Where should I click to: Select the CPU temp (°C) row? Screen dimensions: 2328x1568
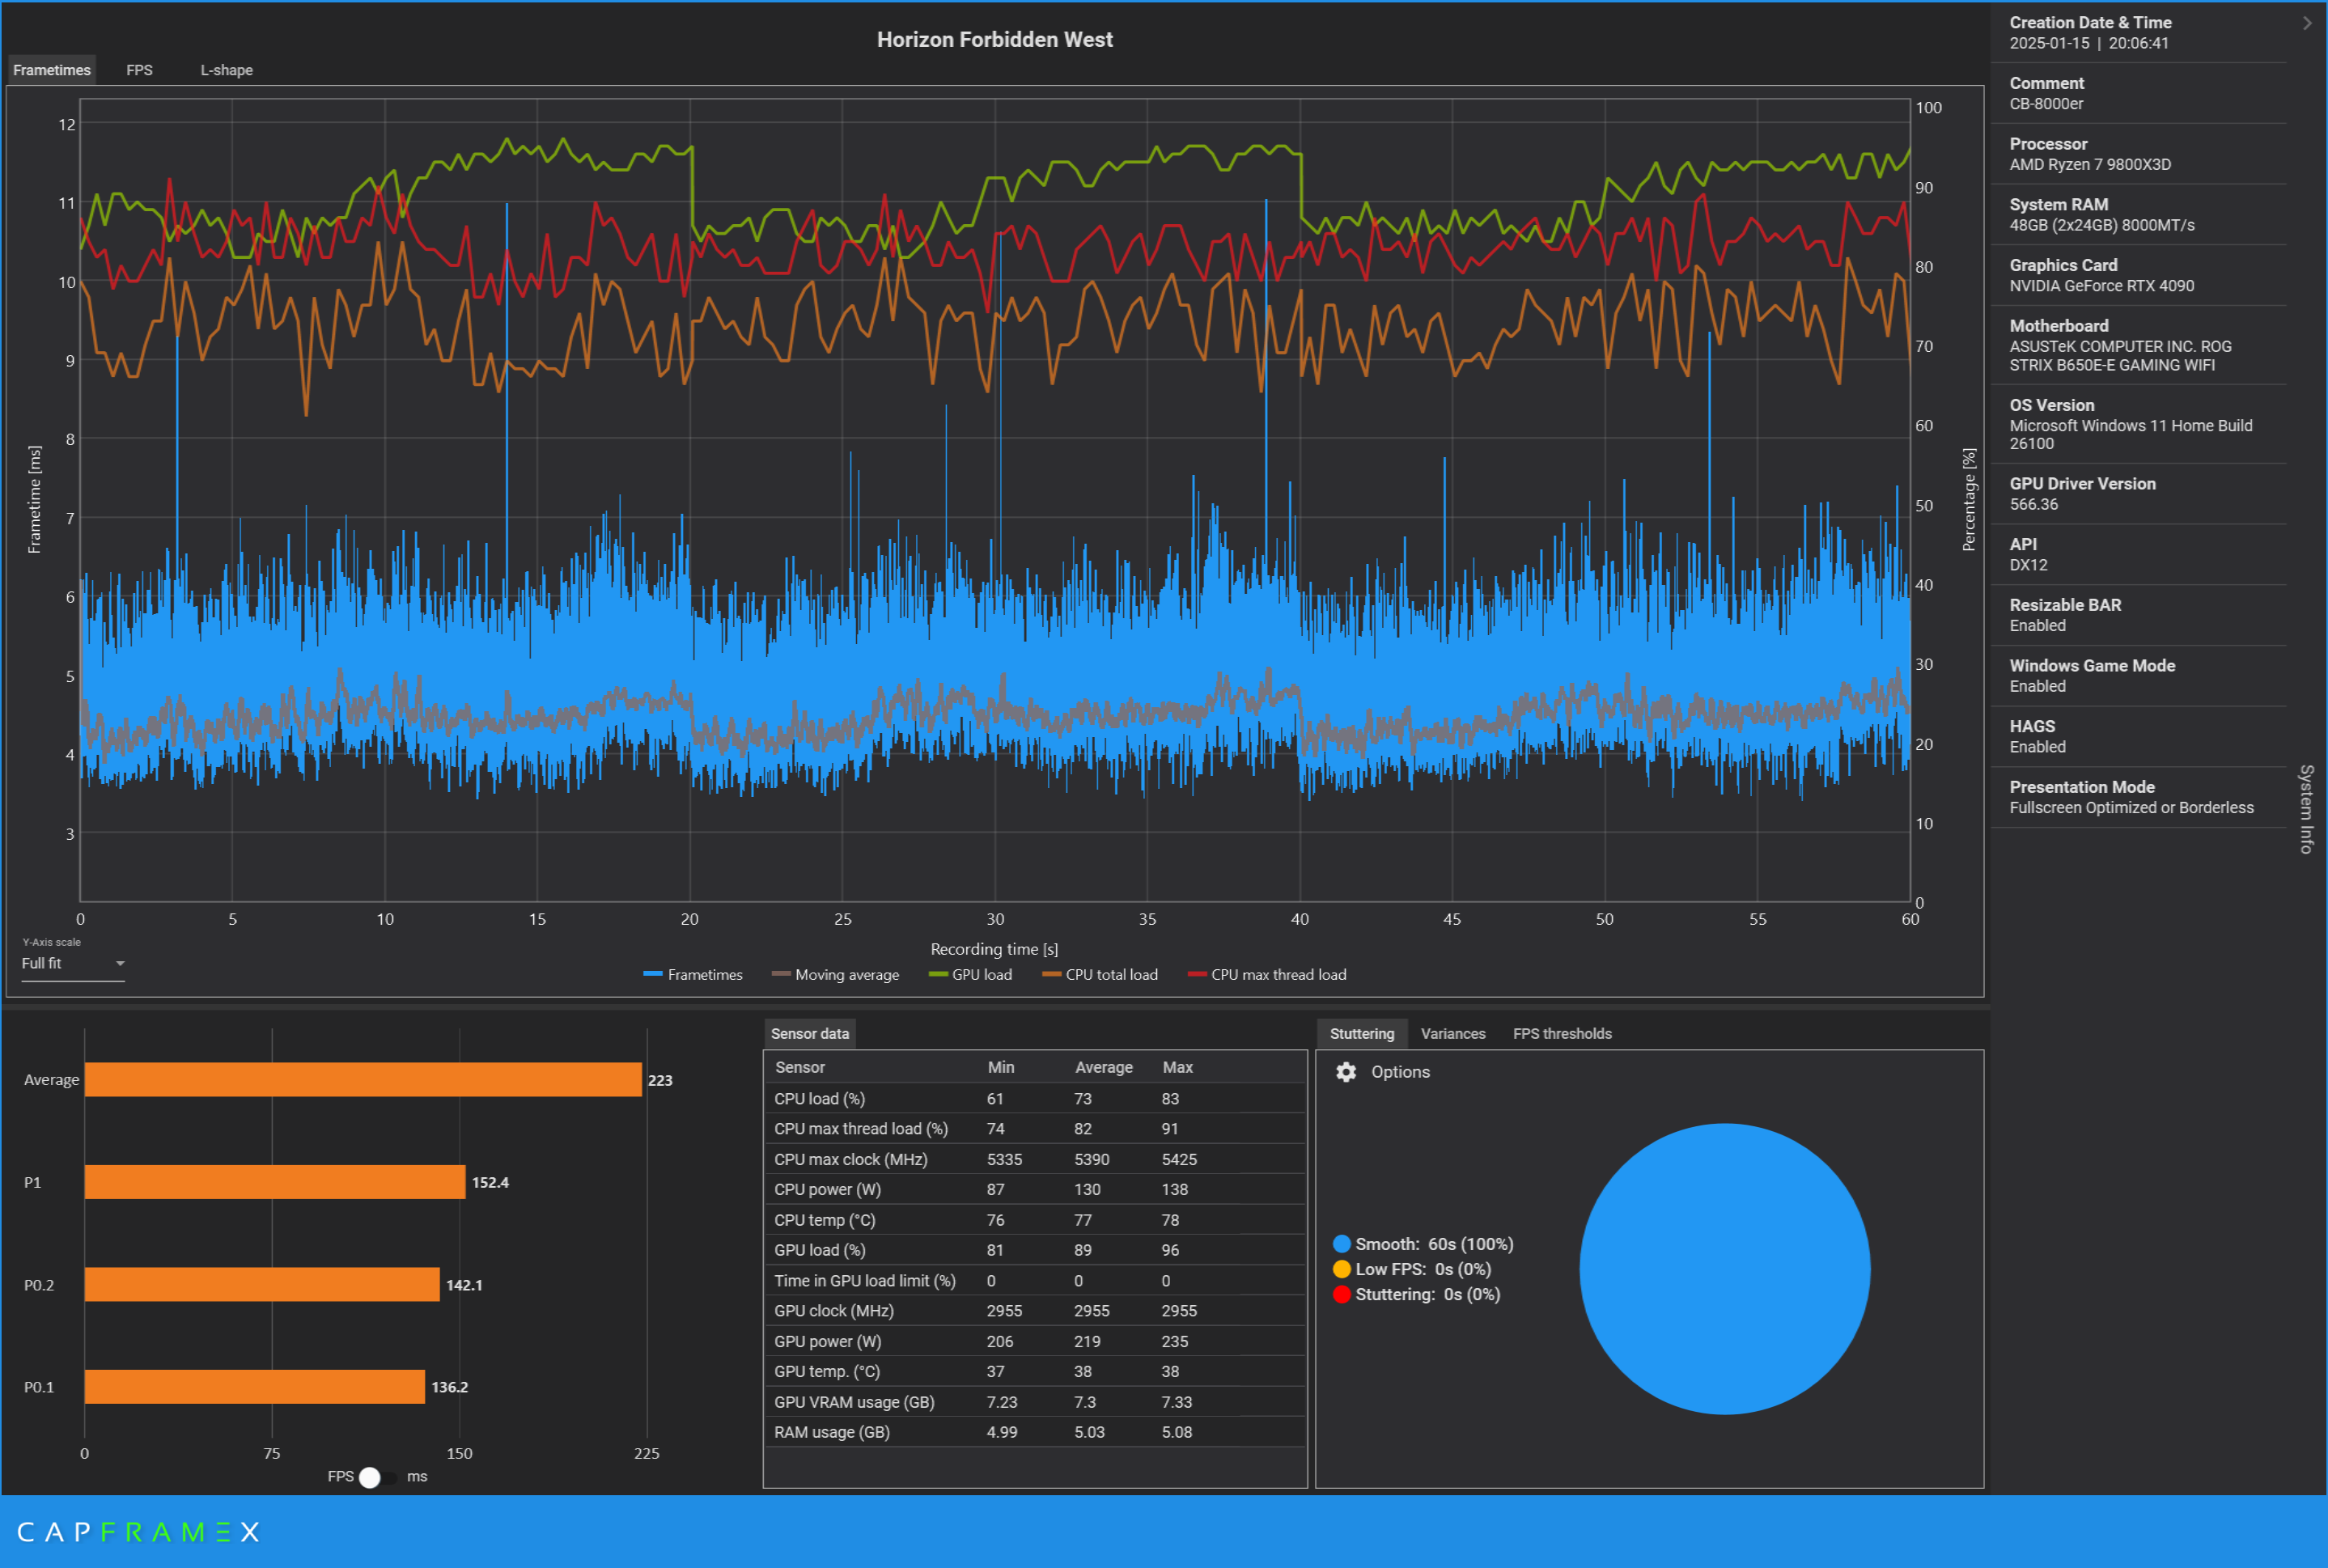[x=1035, y=1220]
